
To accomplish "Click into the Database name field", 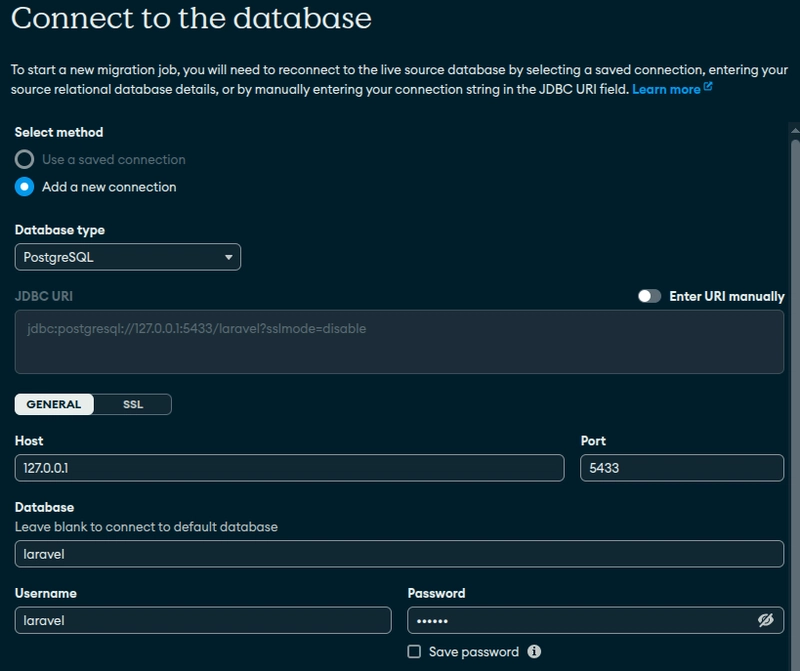I will point(399,553).
